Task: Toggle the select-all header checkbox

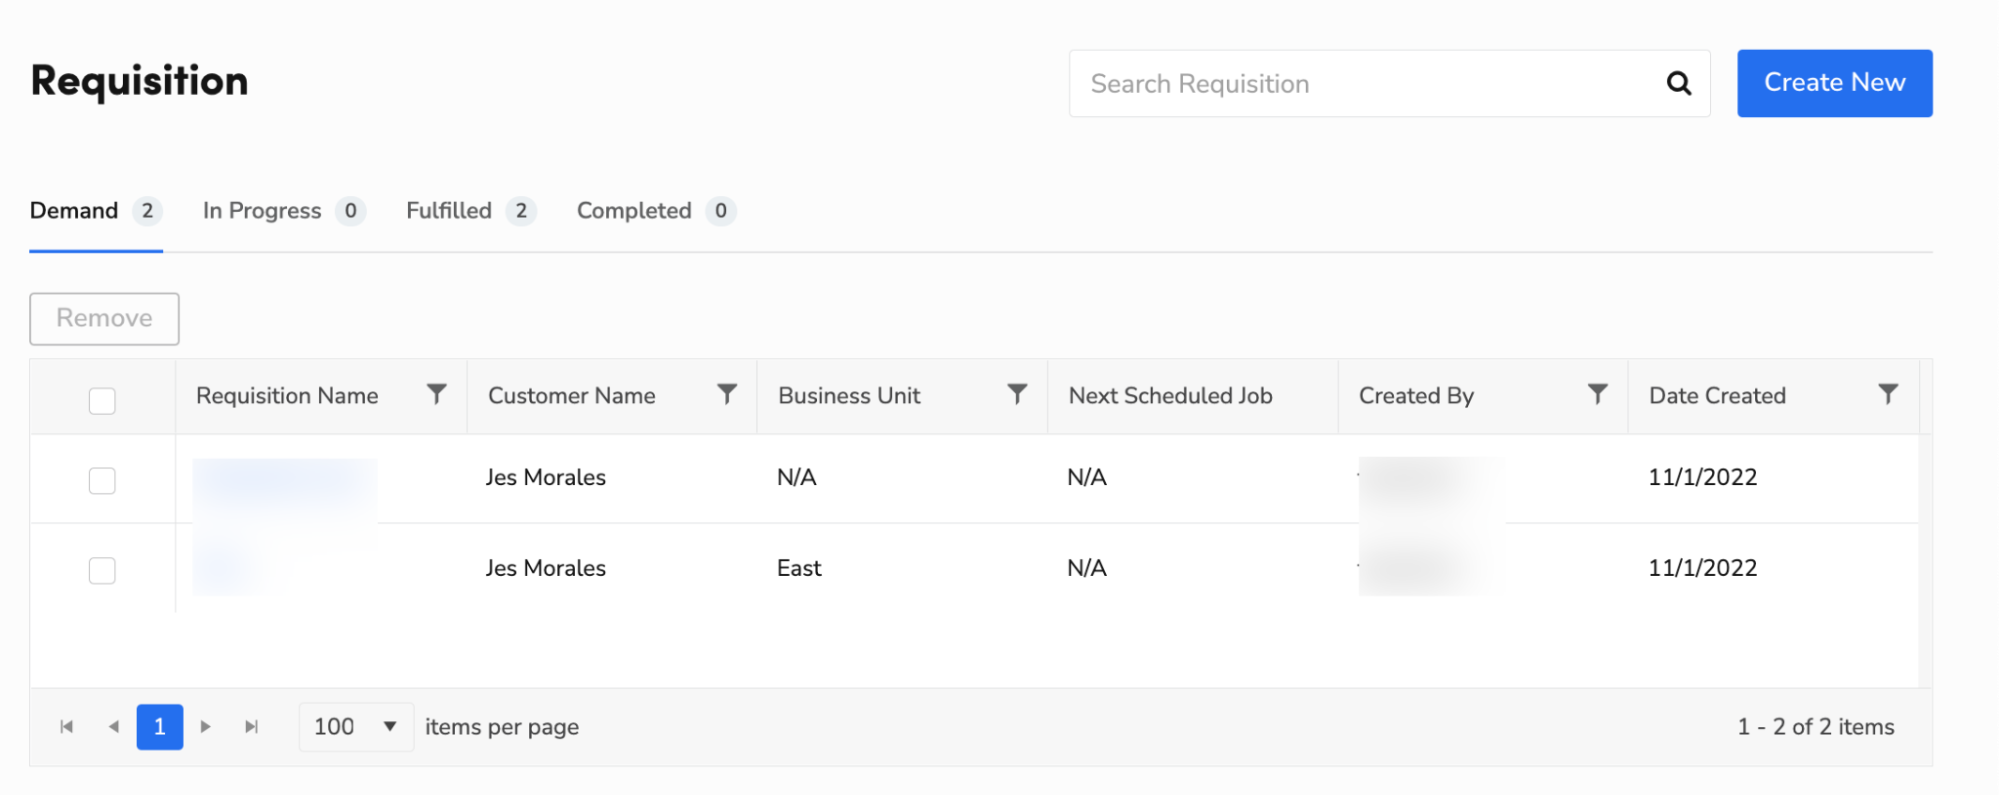Action: [102, 400]
